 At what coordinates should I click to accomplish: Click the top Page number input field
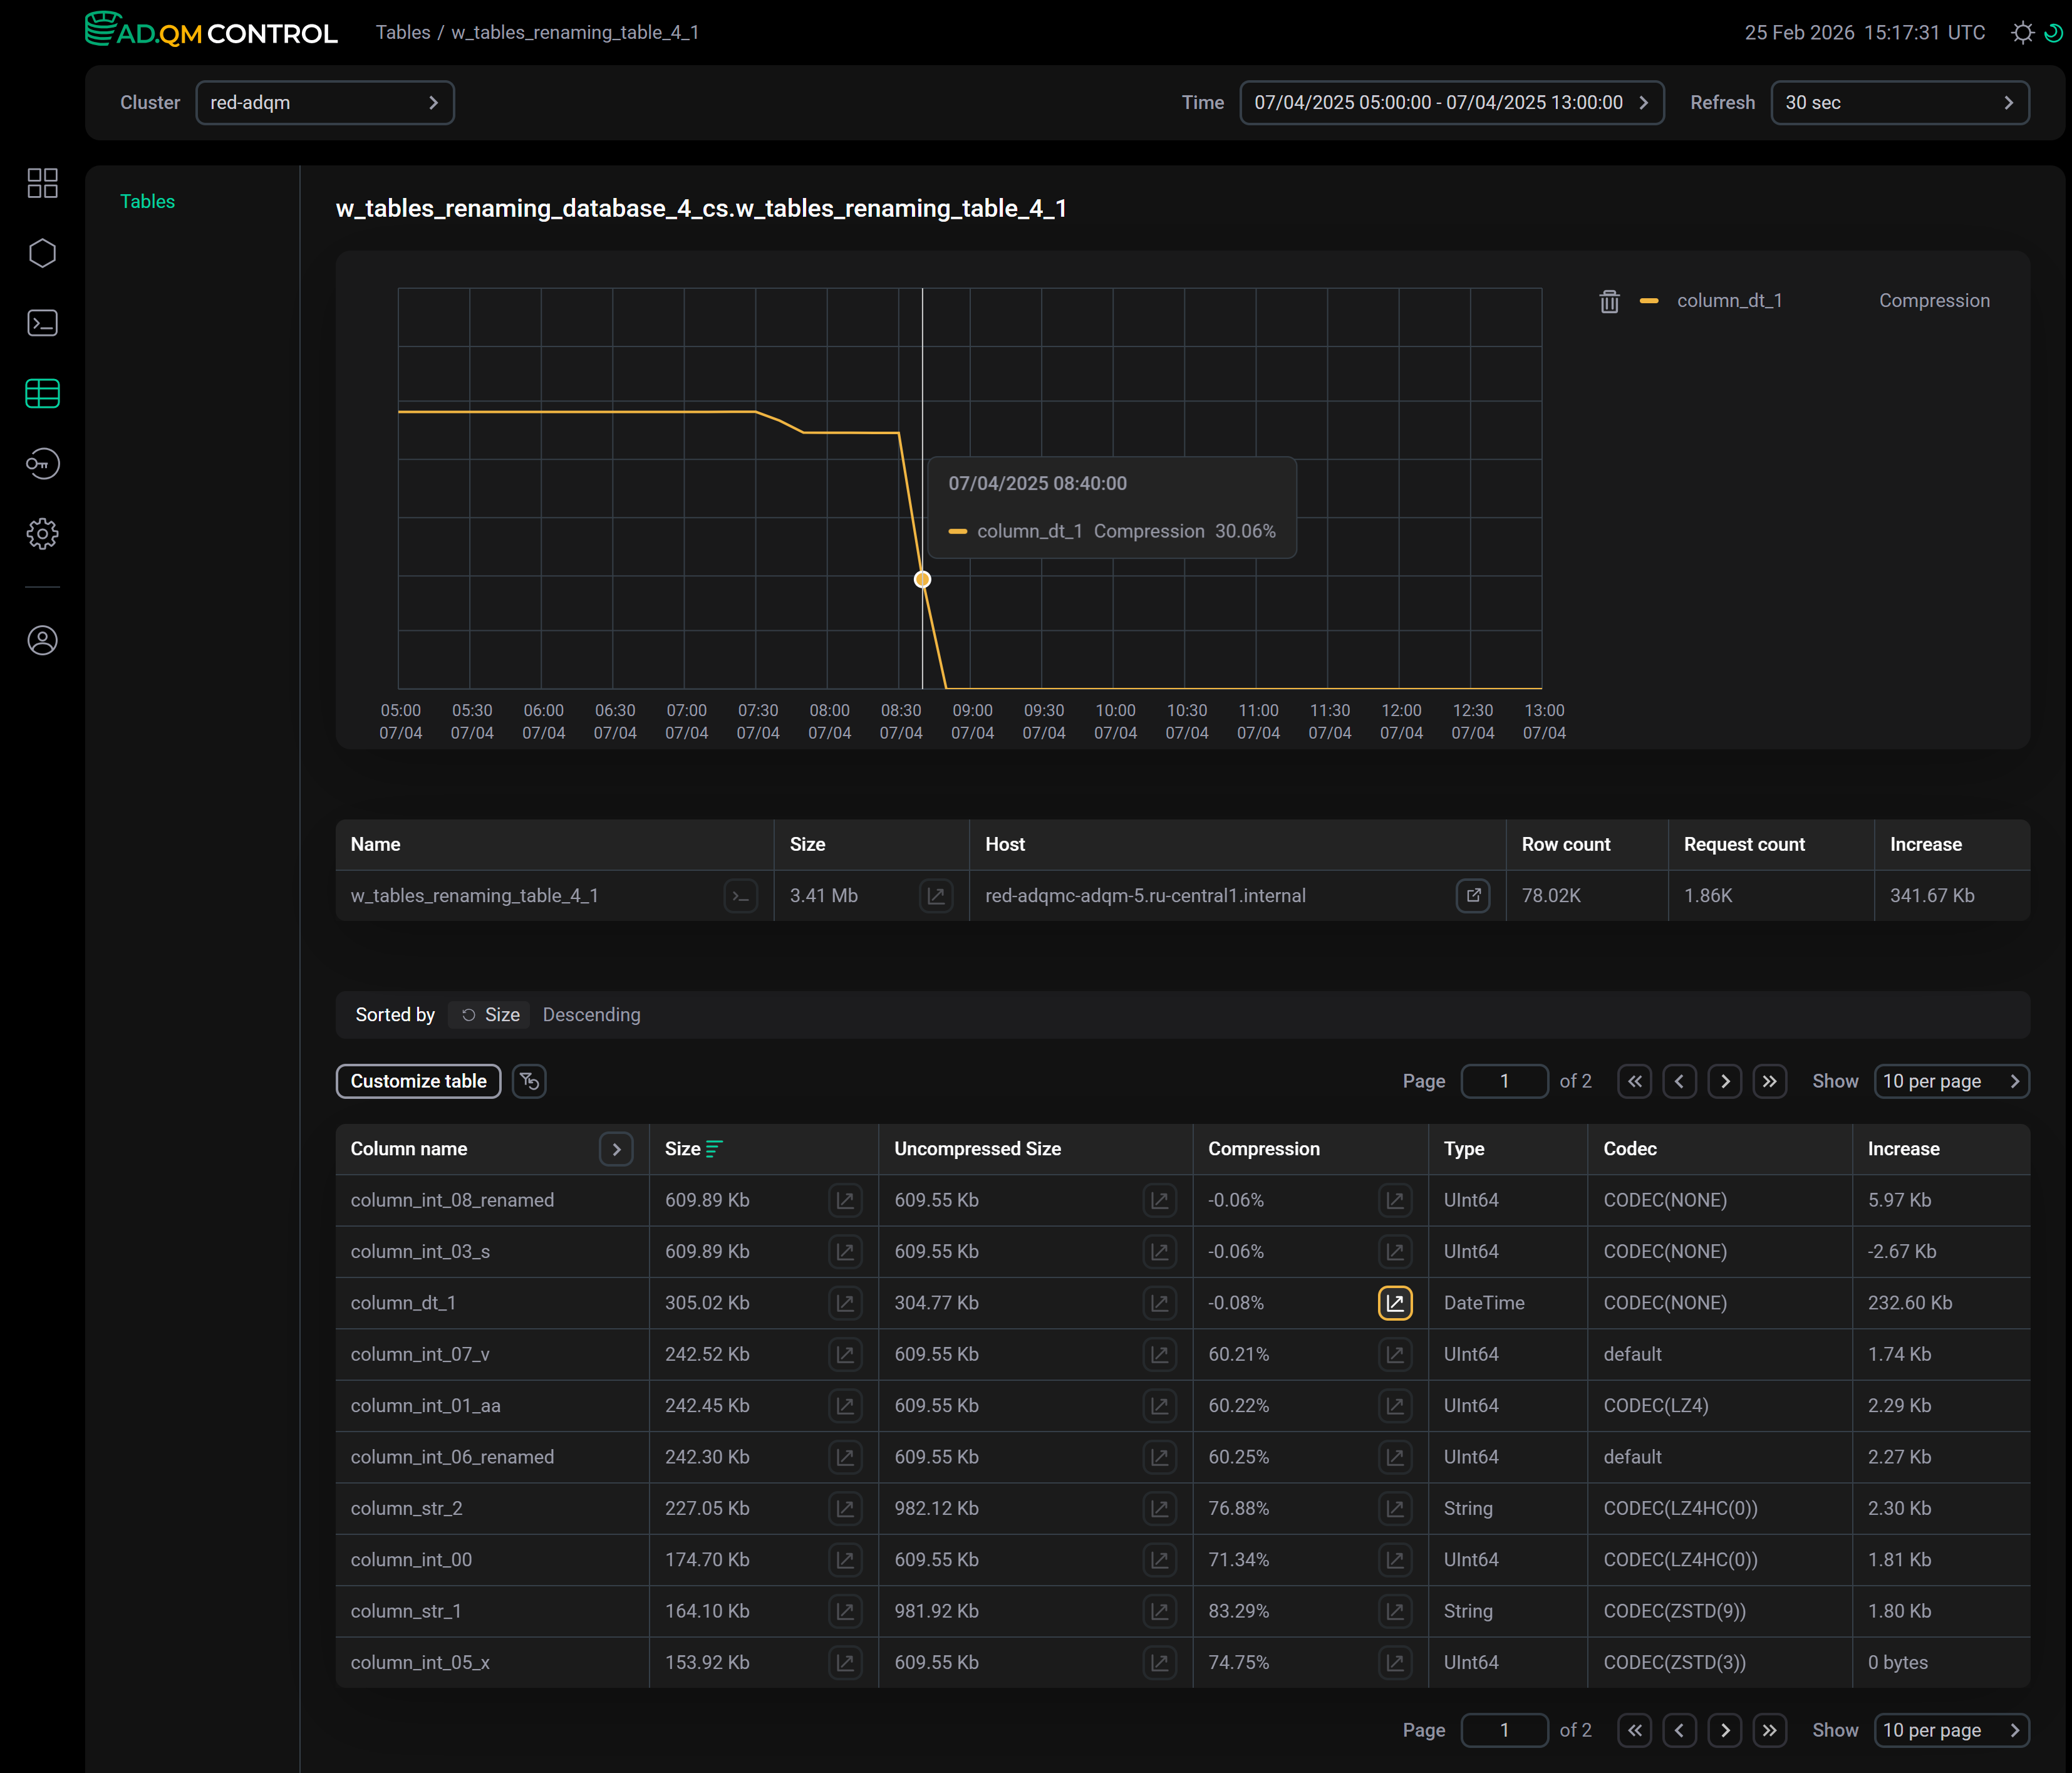pos(1504,1081)
